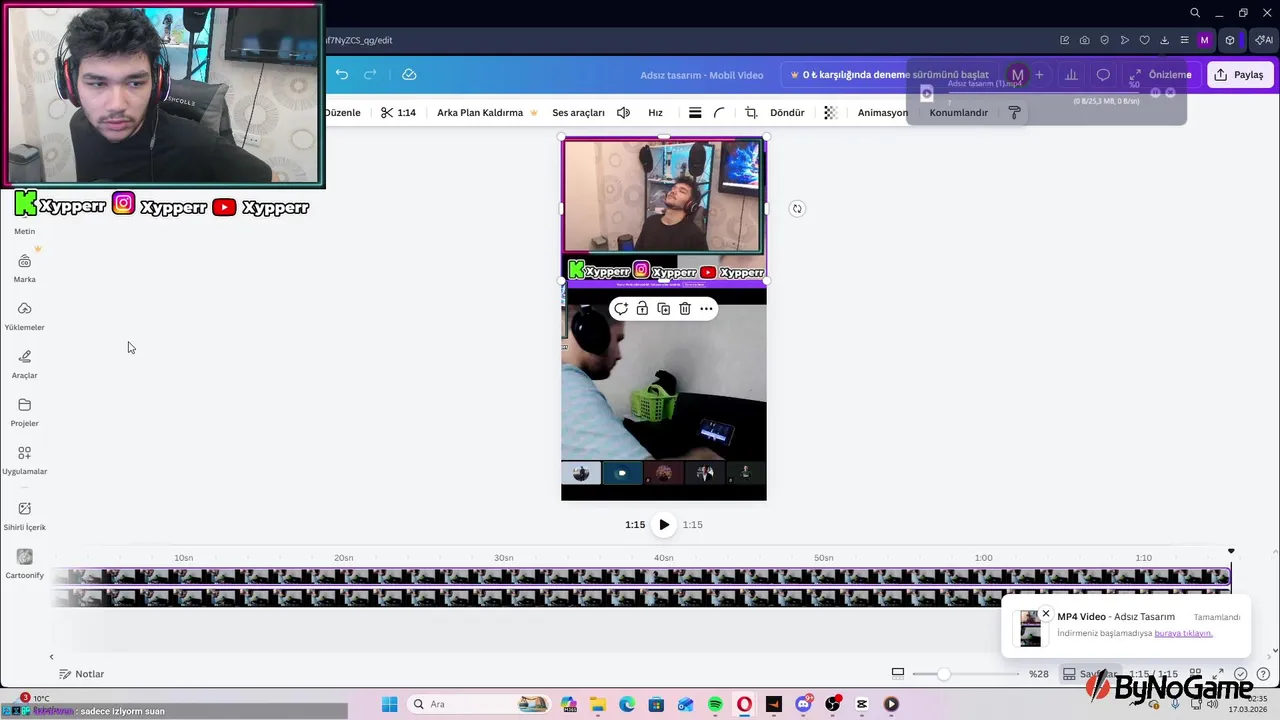Check cloud save status icon
The image size is (1280, 720).
[409, 75]
